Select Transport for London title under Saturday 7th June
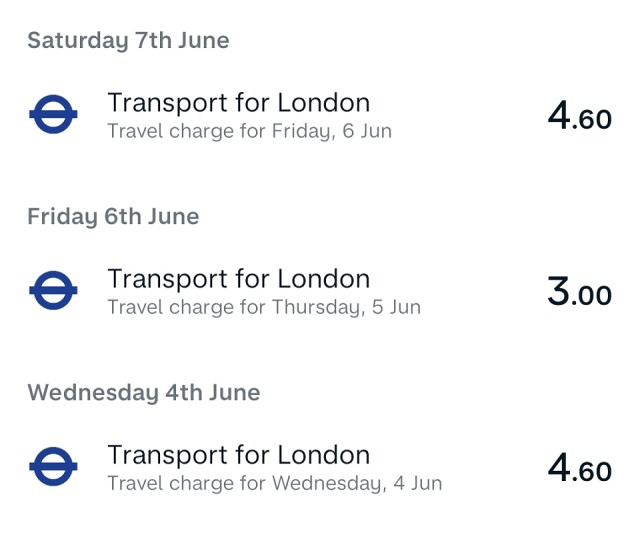The height and width of the screenshot is (545, 640). (x=239, y=103)
